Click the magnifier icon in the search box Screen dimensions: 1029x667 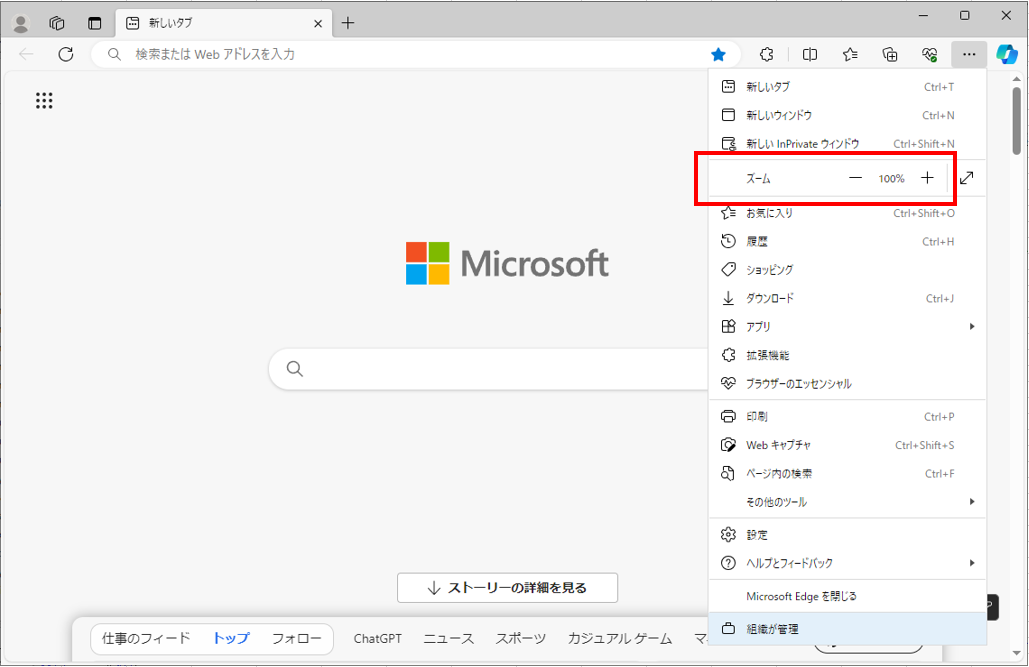click(295, 369)
